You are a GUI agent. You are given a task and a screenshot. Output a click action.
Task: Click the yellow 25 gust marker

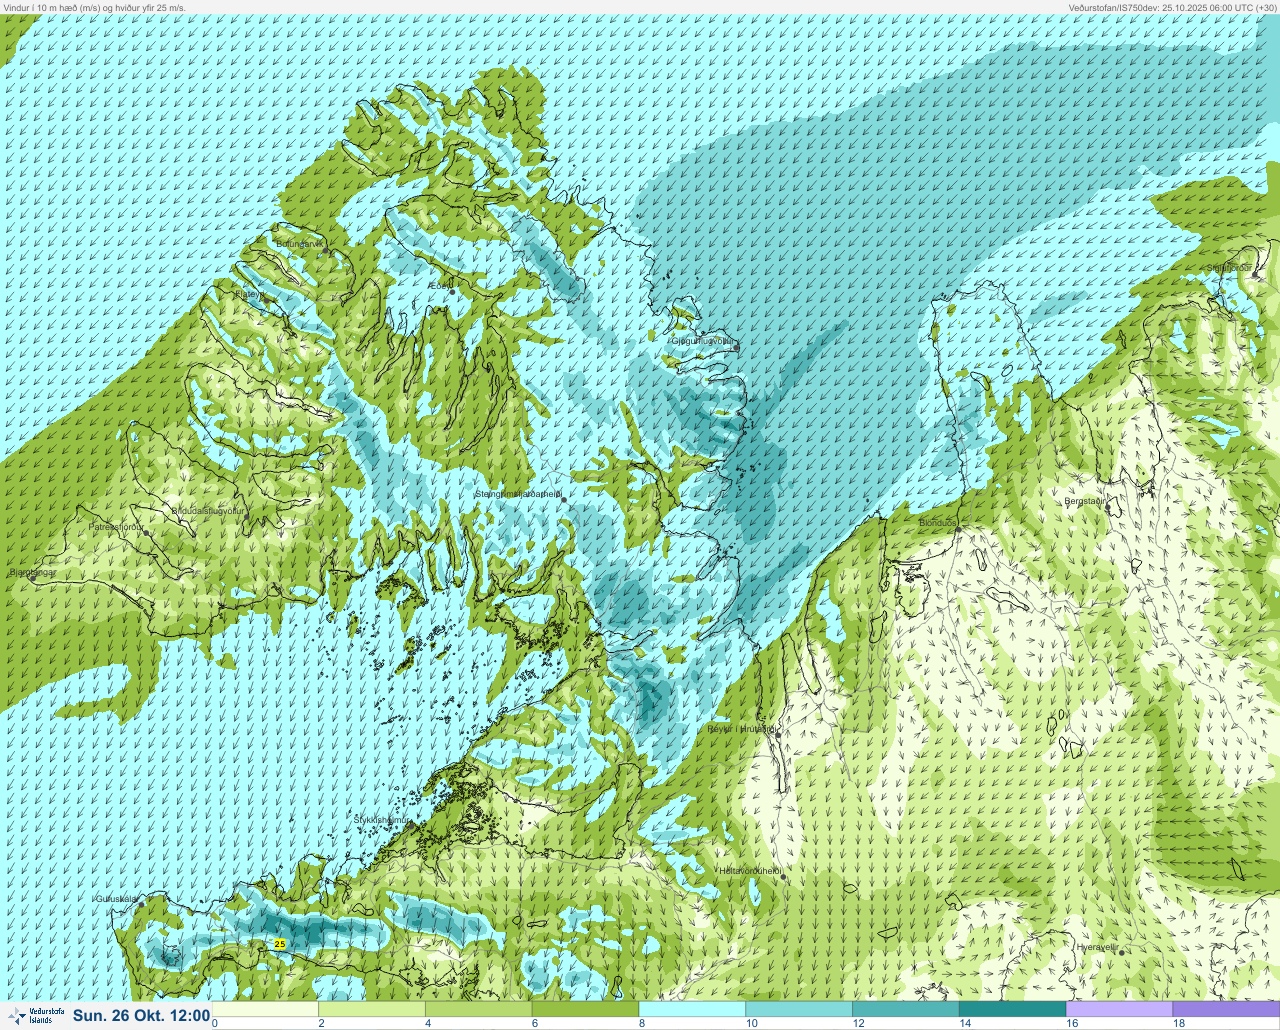point(279,944)
